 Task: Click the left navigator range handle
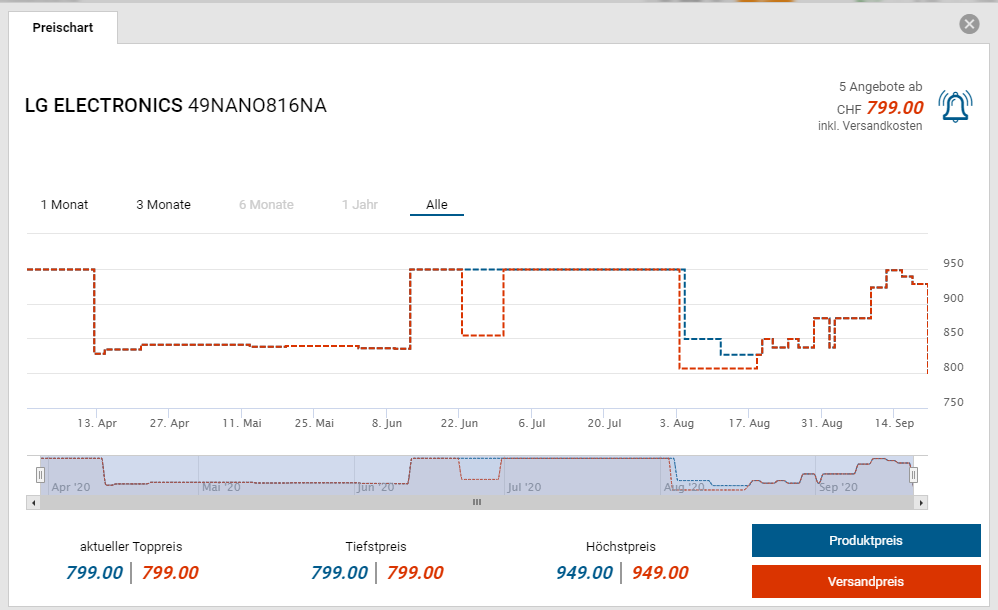click(40, 475)
